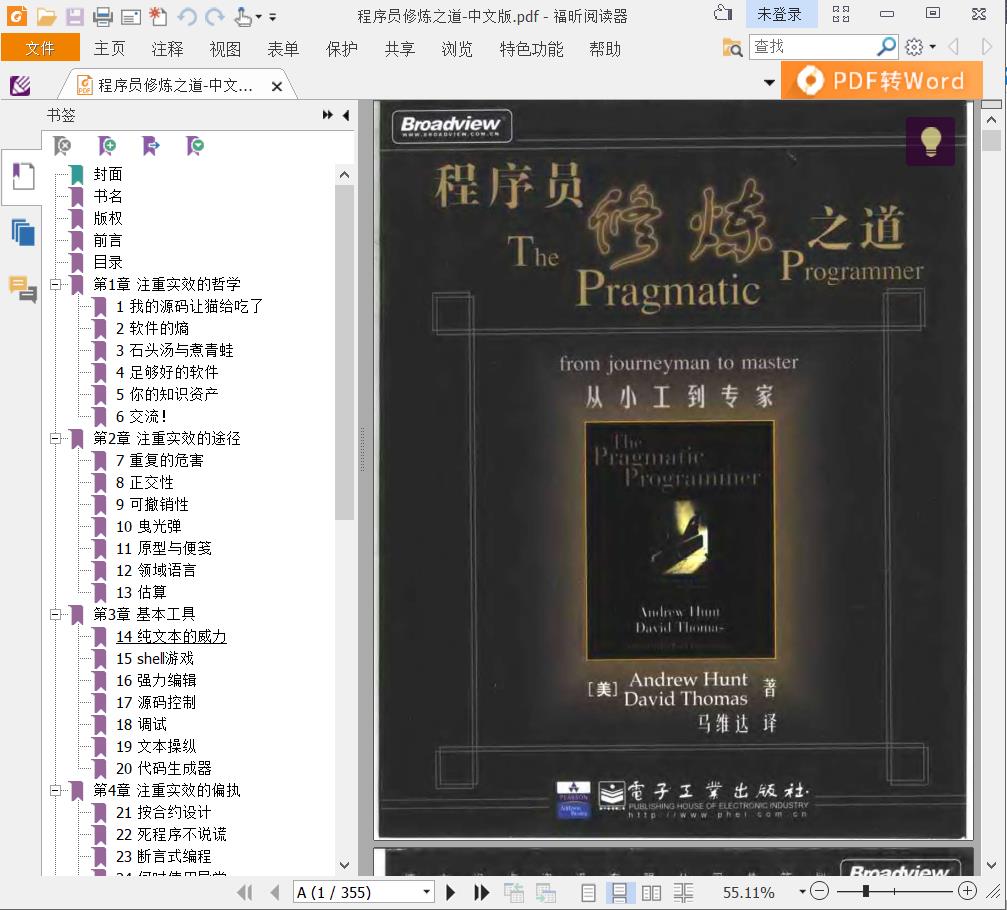
Task: Open the 文件 menu
Action: click(40, 48)
